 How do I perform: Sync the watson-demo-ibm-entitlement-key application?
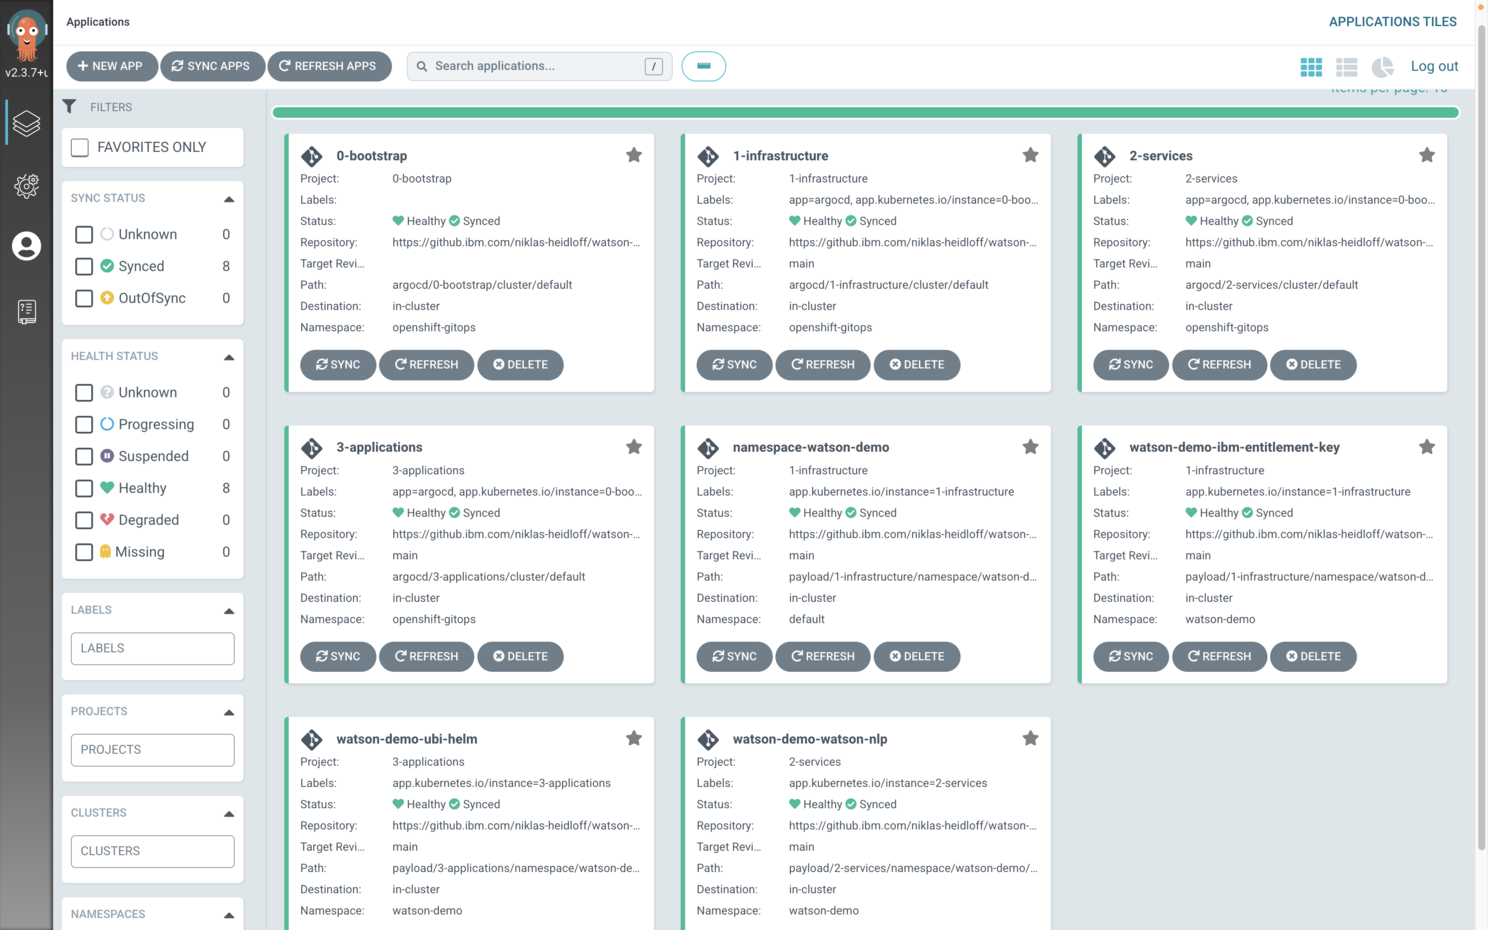tap(1131, 656)
